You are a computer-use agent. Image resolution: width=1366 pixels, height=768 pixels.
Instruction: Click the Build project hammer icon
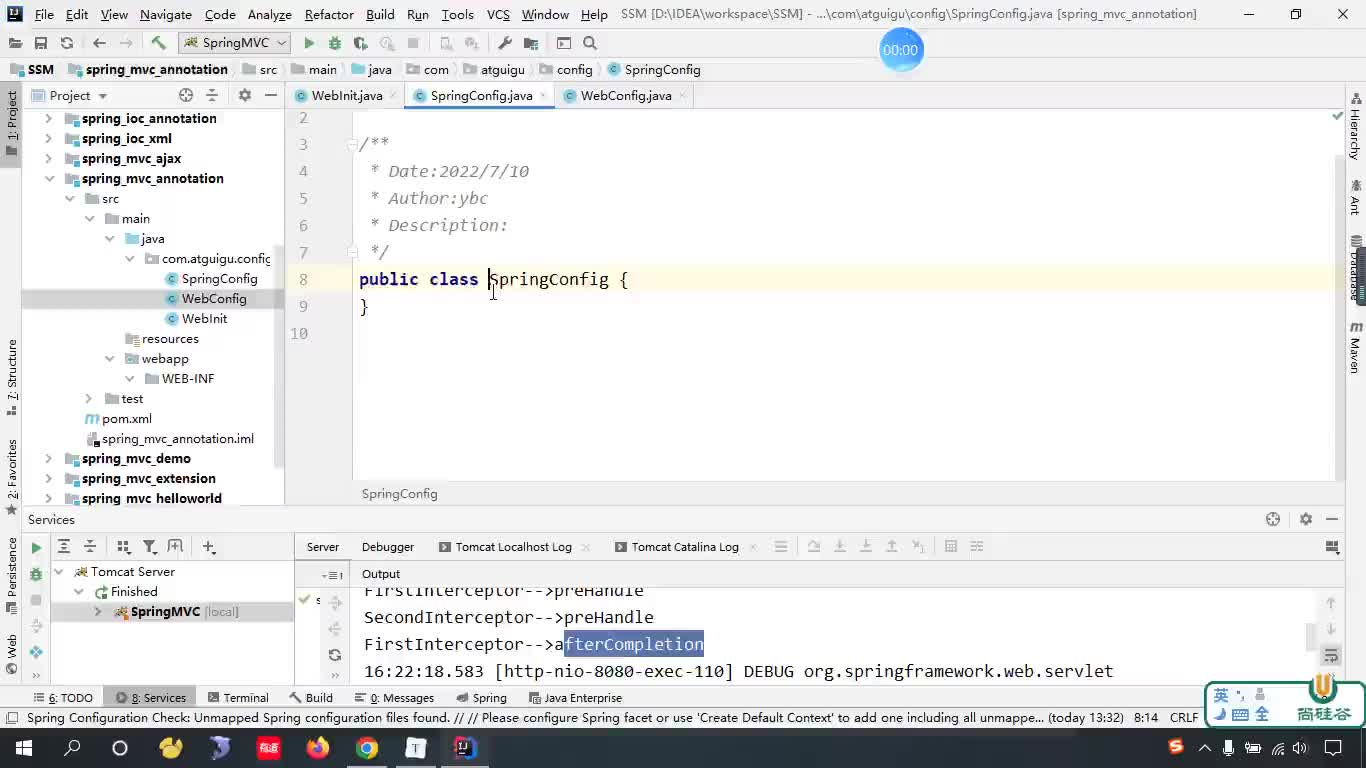click(x=158, y=43)
